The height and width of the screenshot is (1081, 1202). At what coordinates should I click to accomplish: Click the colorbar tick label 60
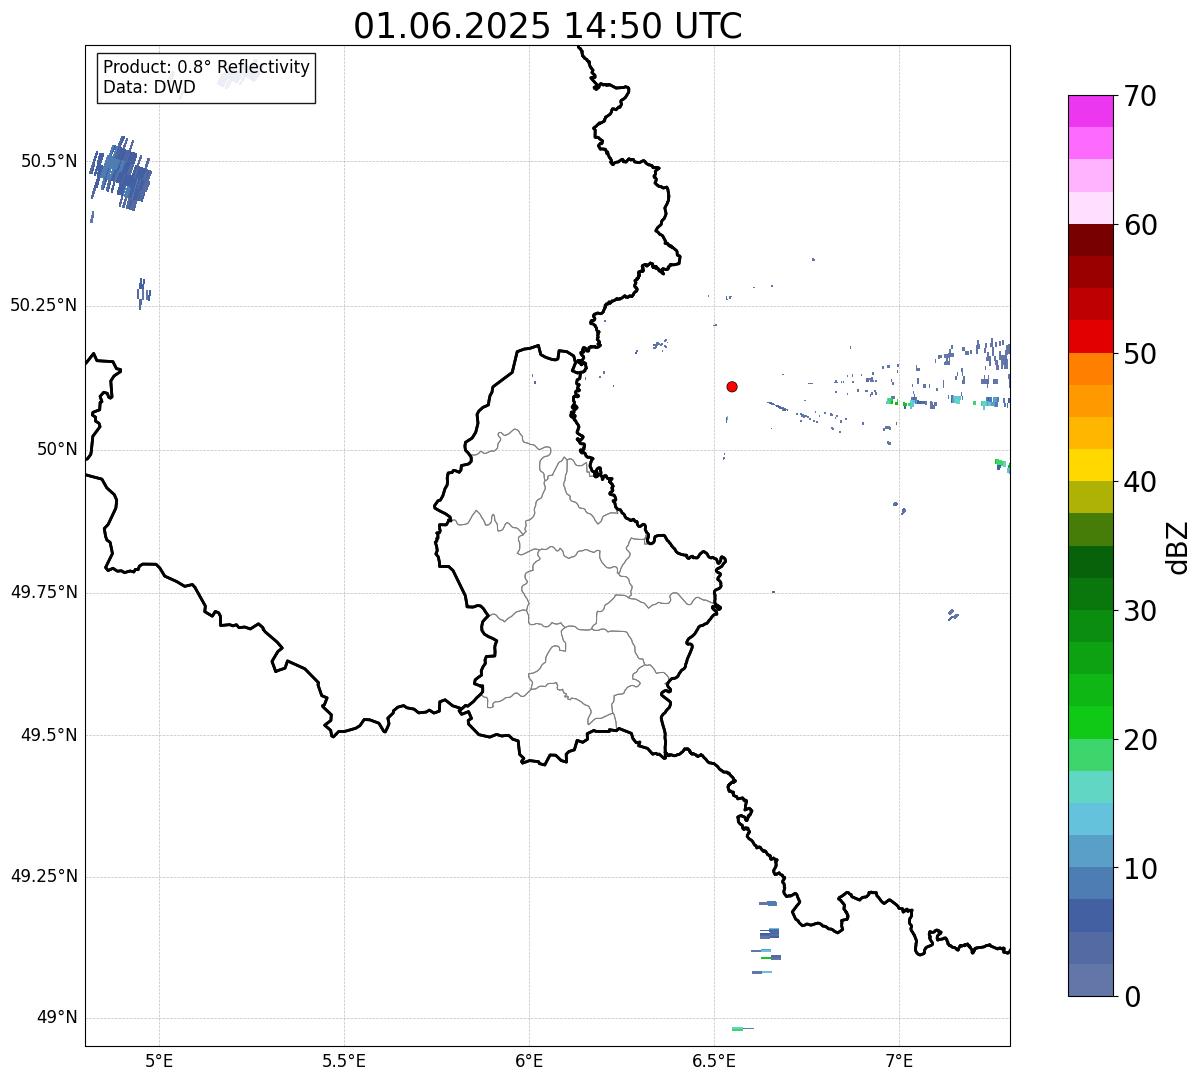pos(1140,225)
